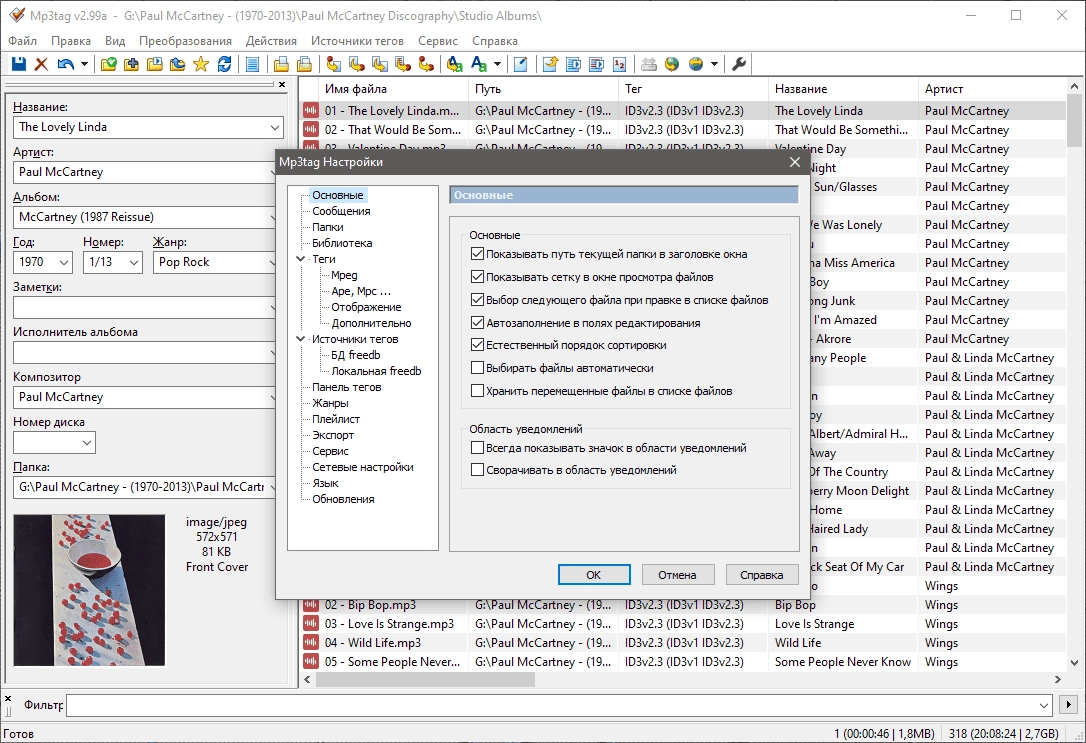Click the Отмена button in settings dialog
Screen dimensions: 1086x743
pyautogui.click(x=677, y=575)
